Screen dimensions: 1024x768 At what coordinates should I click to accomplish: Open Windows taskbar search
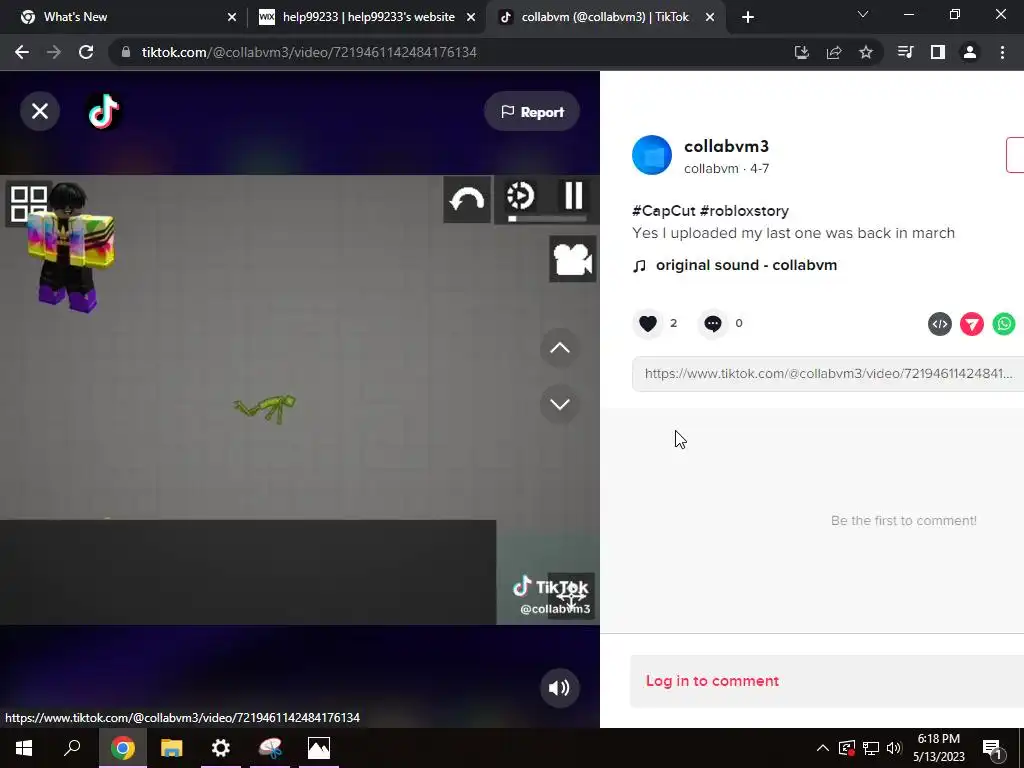point(72,748)
